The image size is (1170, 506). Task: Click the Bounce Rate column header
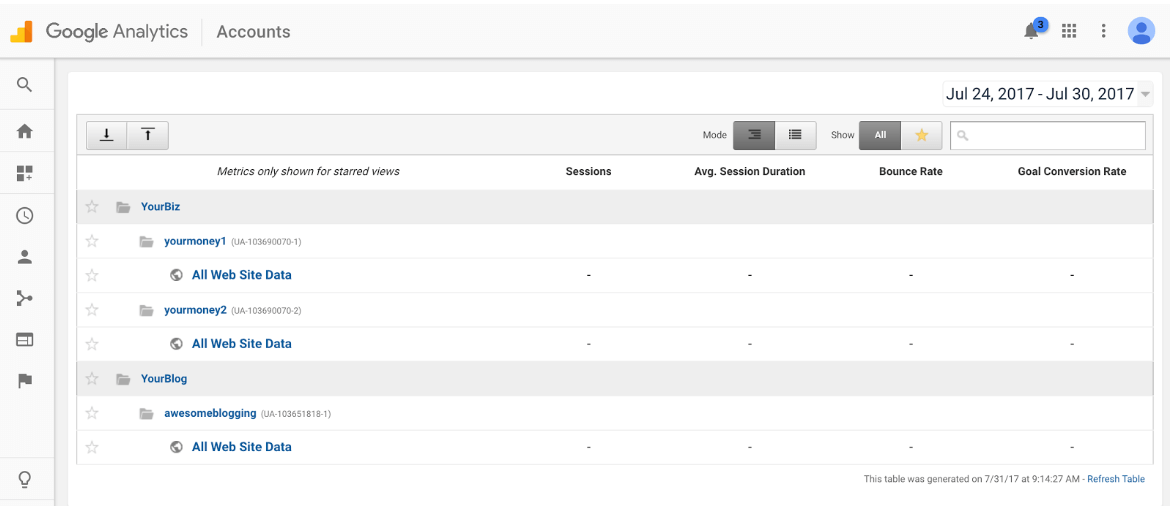(910, 172)
